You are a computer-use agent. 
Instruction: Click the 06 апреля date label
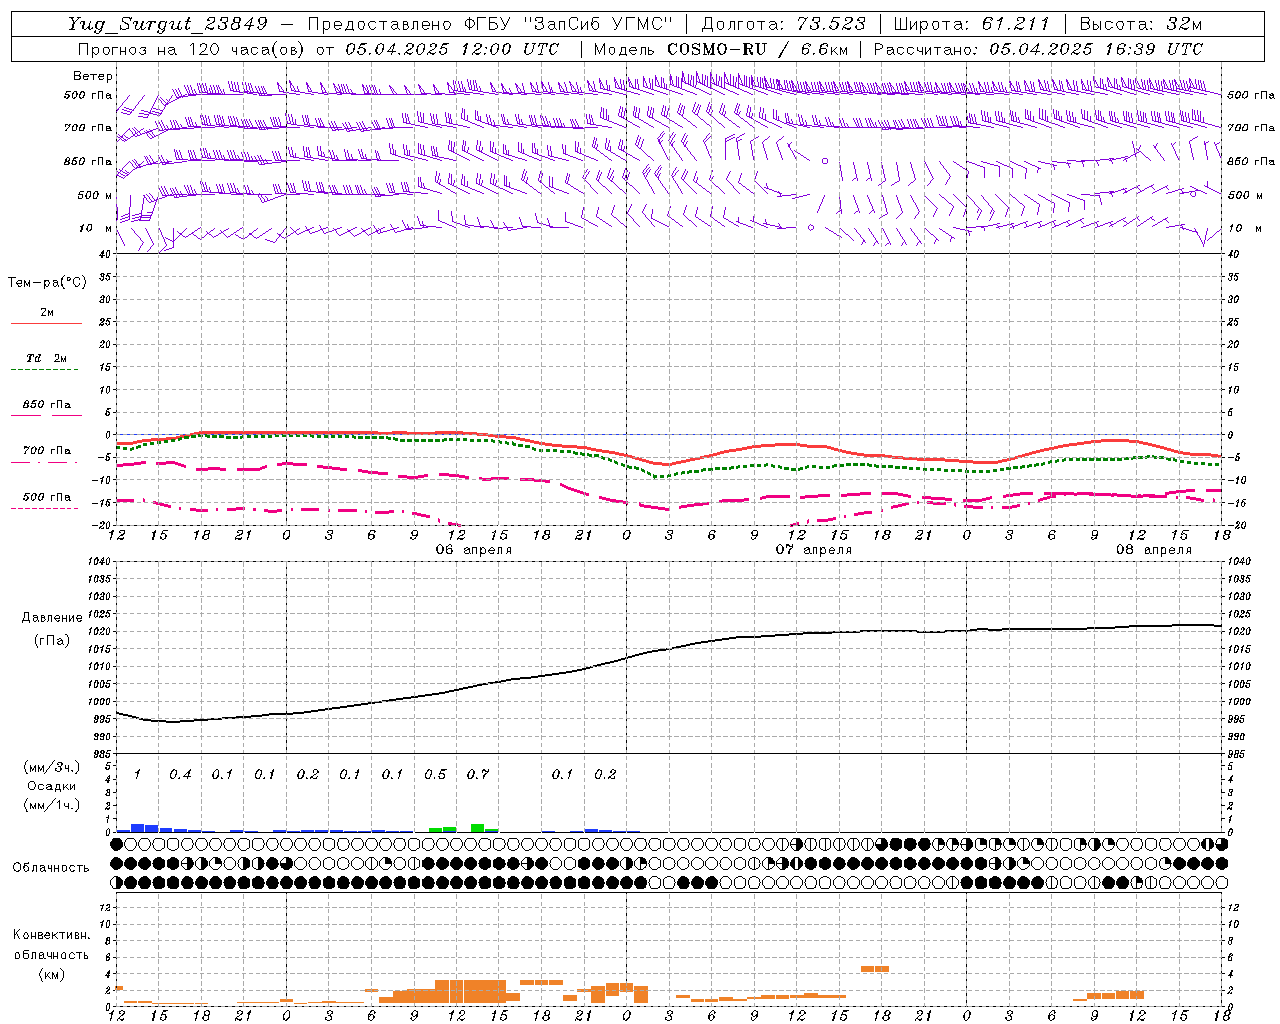[x=474, y=550]
